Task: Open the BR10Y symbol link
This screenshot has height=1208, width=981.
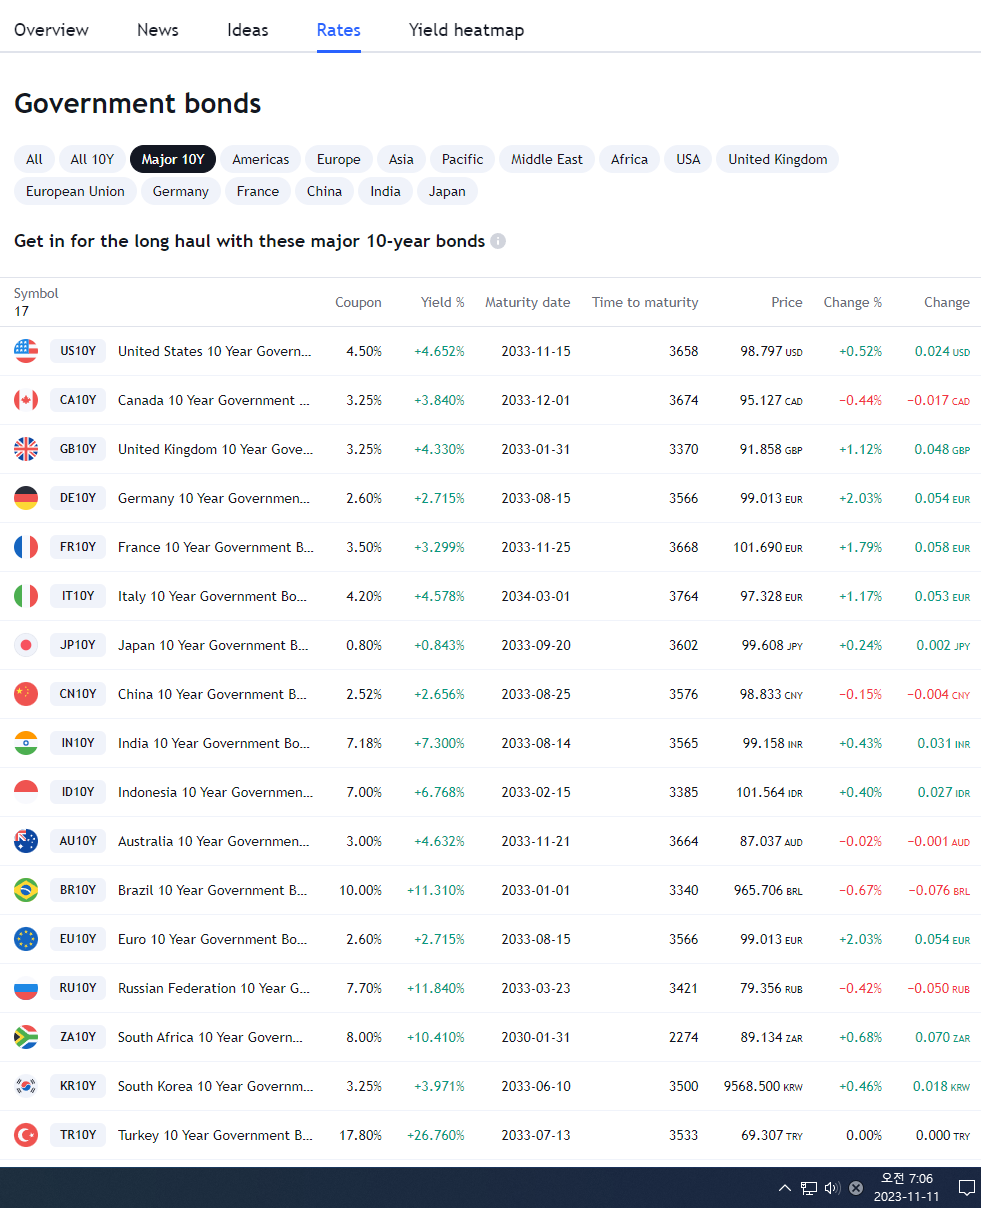Action: coord(78,890)
